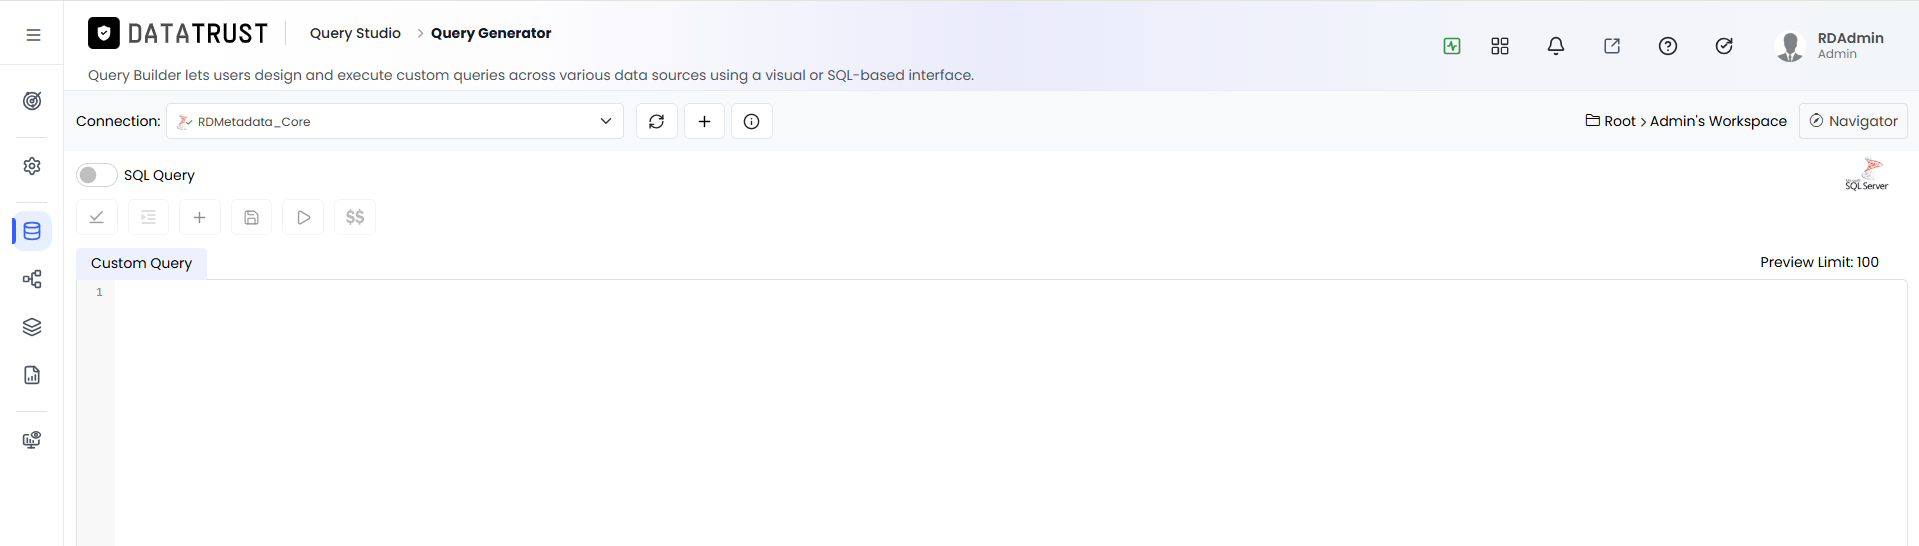Open the monitor icon in sidebar
Screen dimensions: 1919x546
32,440
